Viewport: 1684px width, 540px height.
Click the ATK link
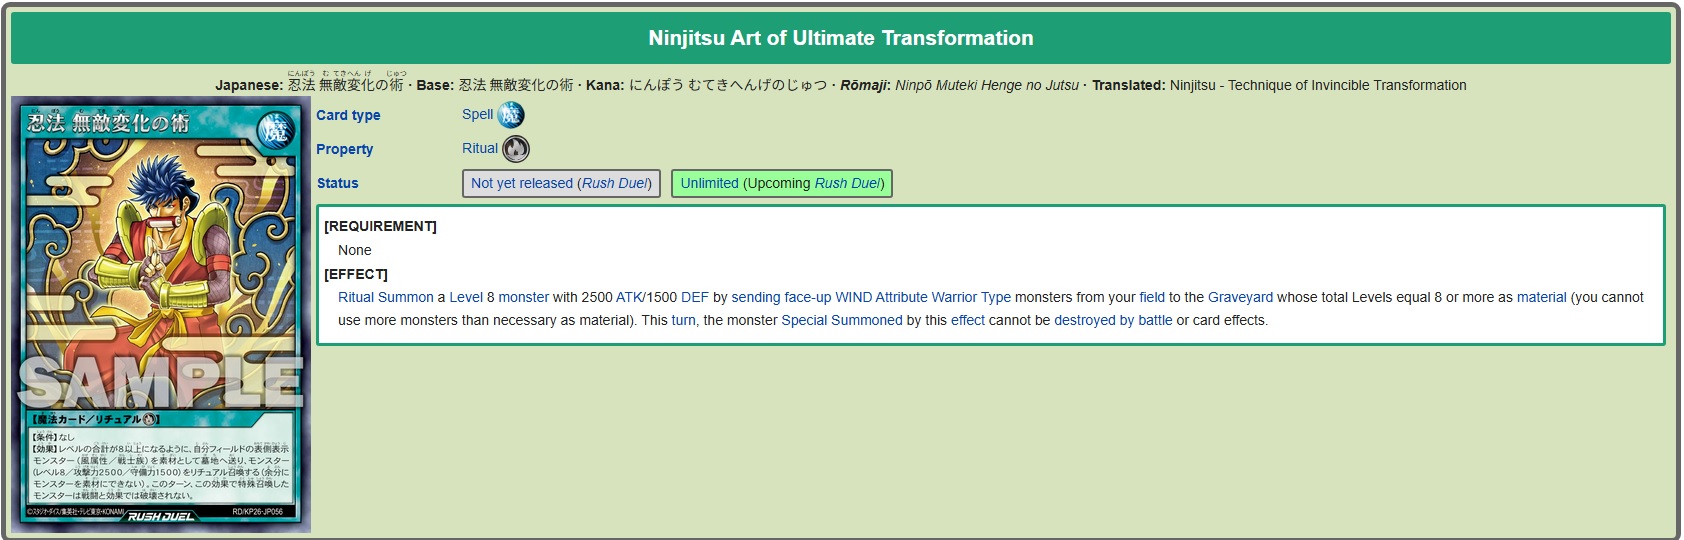click(x=630, y=297)
